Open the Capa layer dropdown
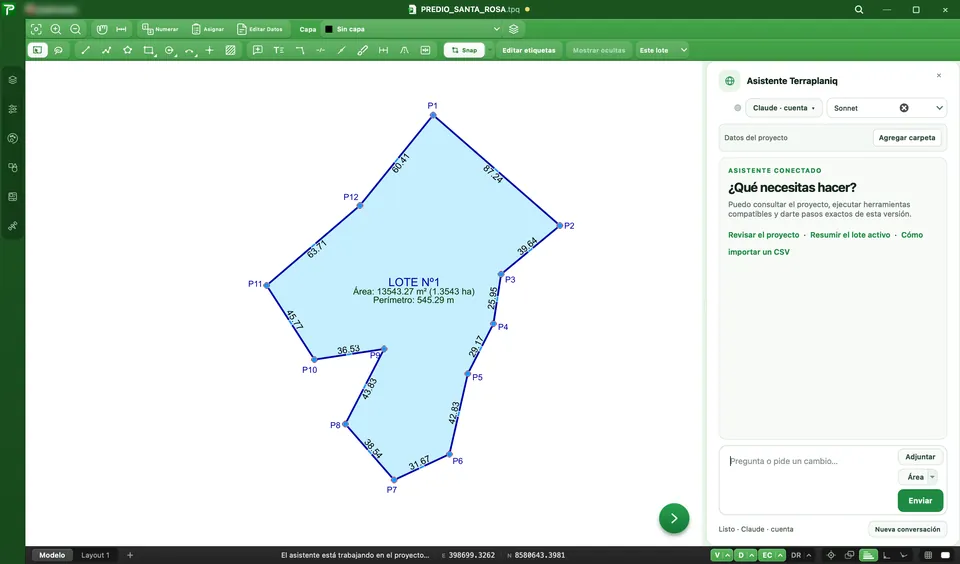 click(x=413, y=29)
